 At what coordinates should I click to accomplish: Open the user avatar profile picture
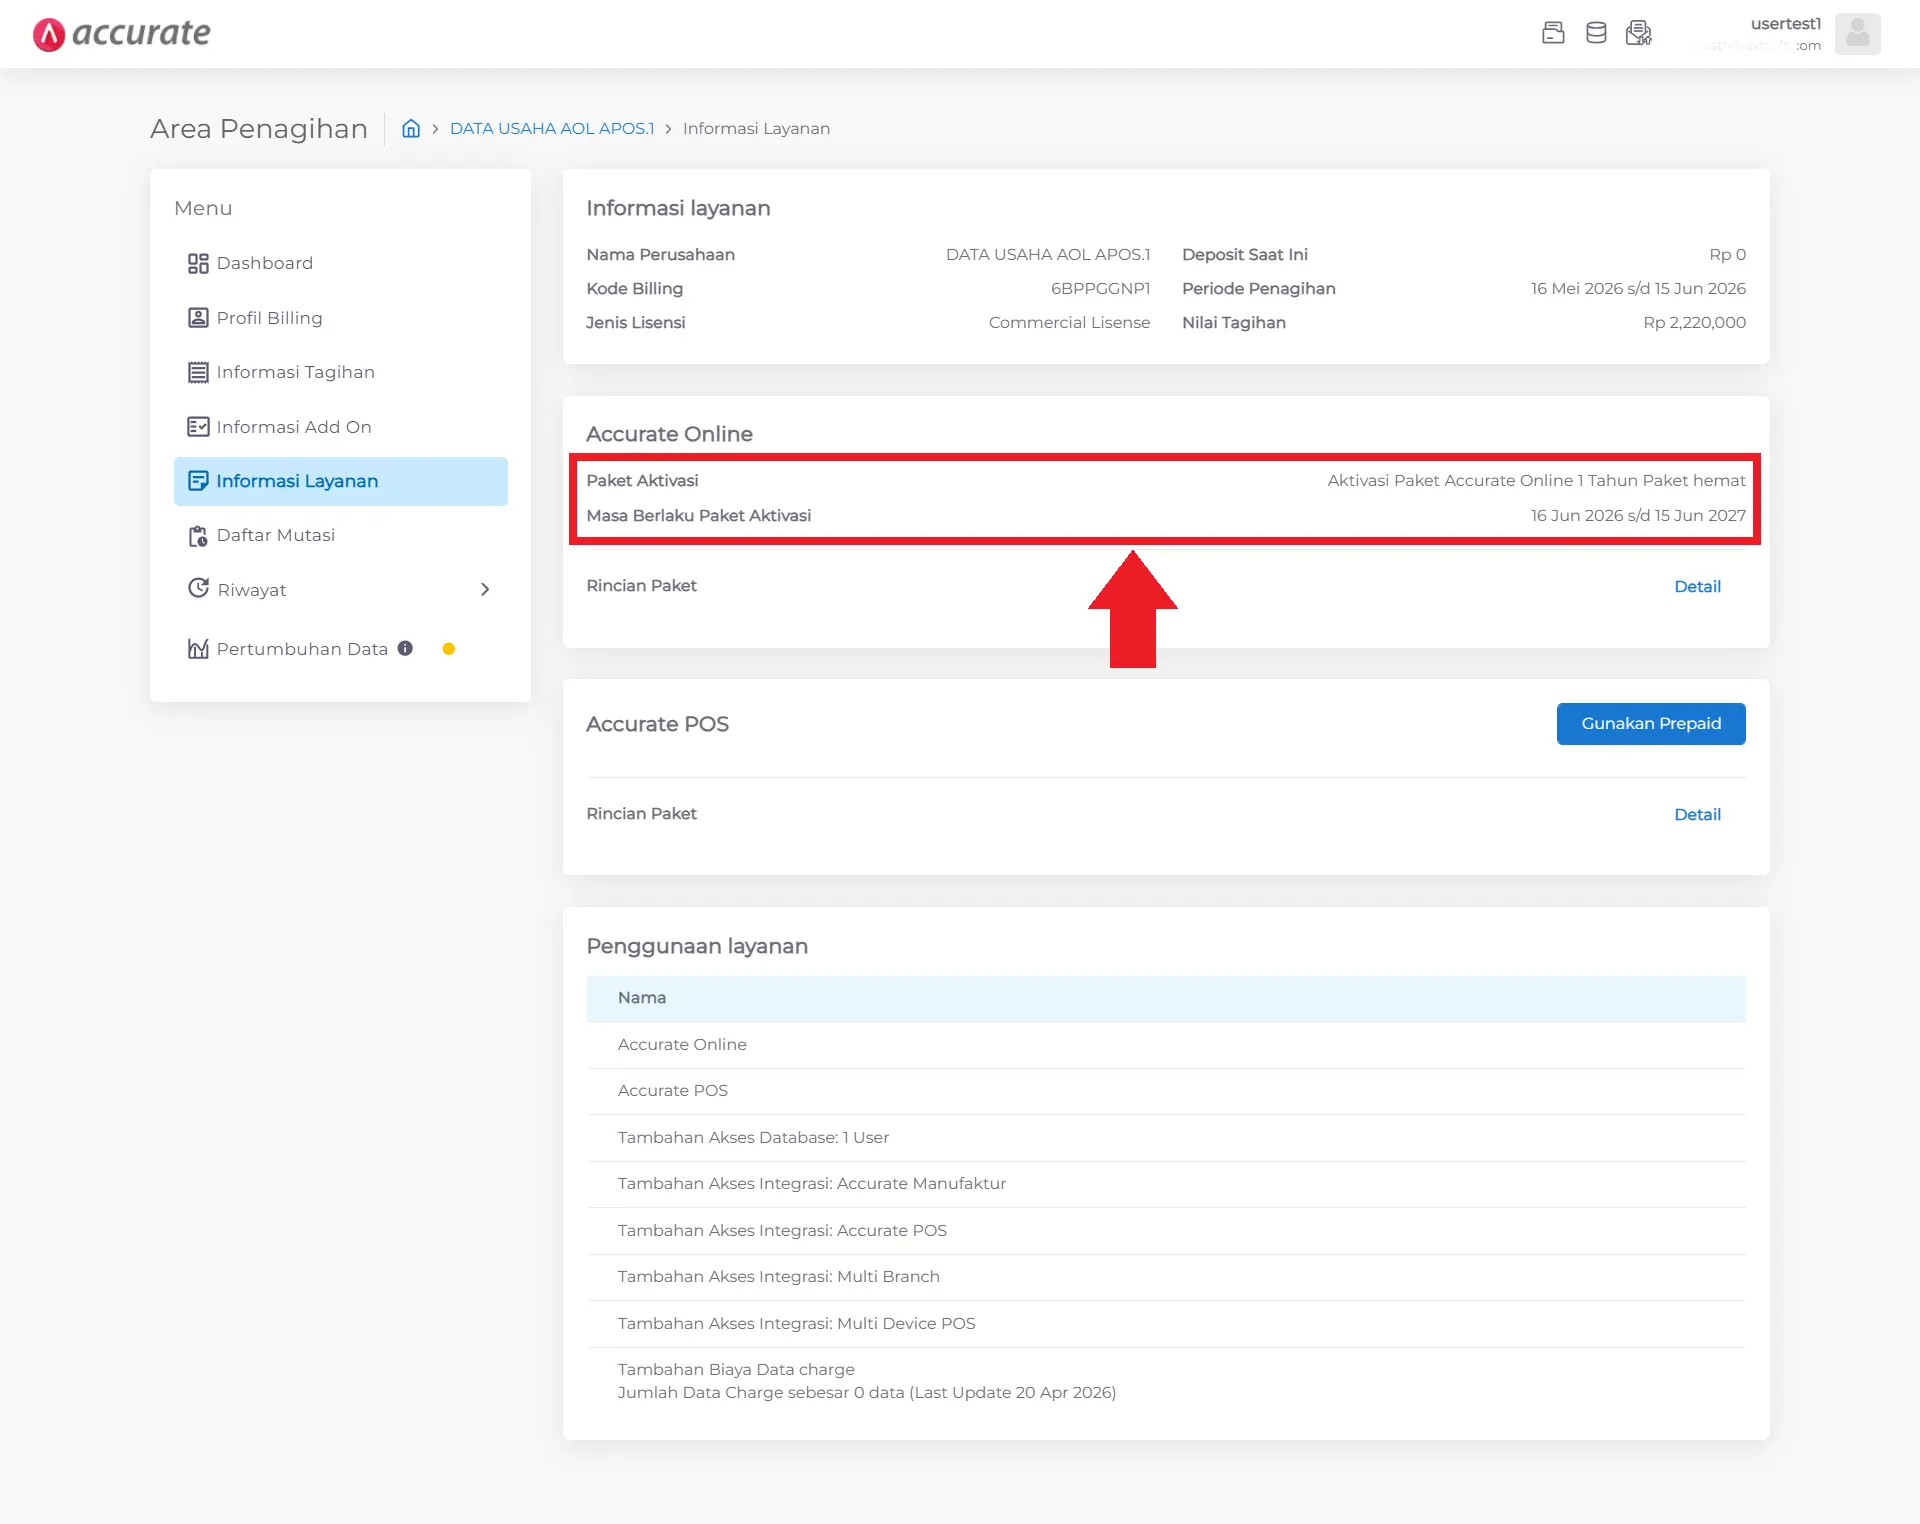coord(1857,34)
